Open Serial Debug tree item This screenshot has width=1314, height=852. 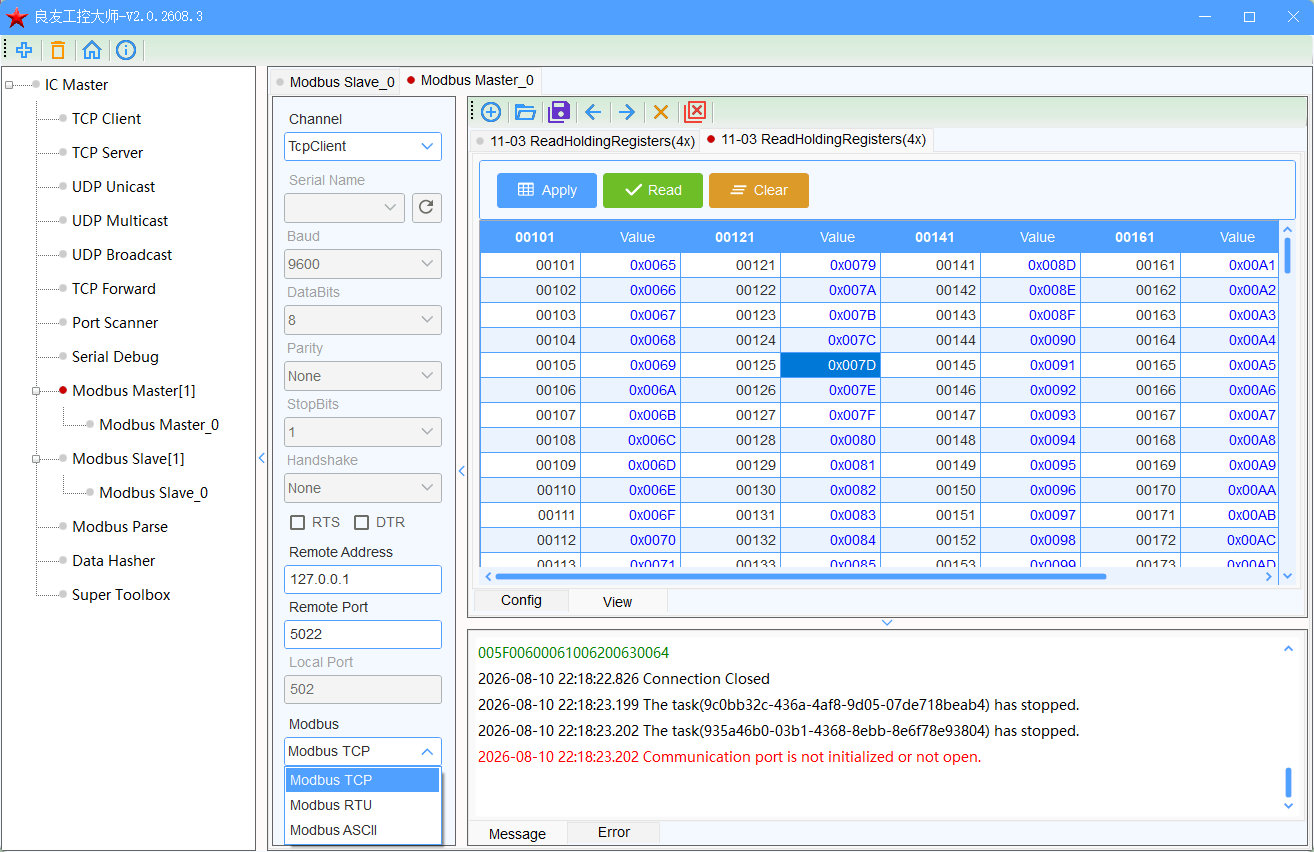115,357
